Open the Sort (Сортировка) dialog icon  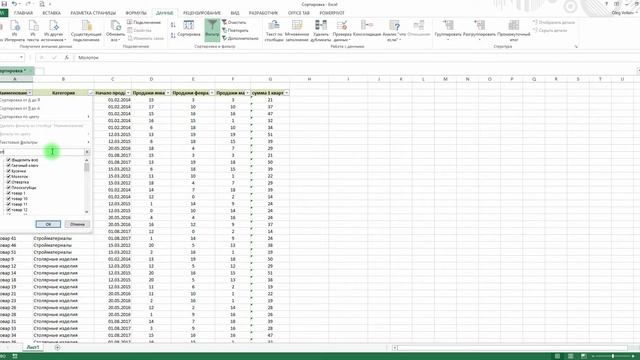tap(189, 29)
